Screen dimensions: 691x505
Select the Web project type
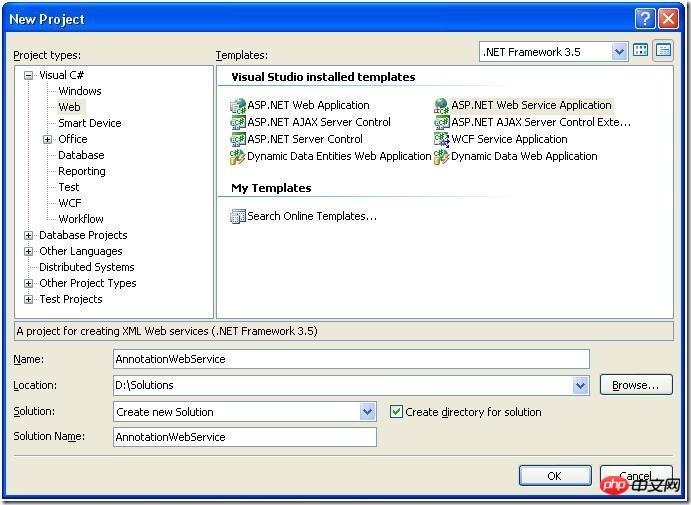(69, 107)
